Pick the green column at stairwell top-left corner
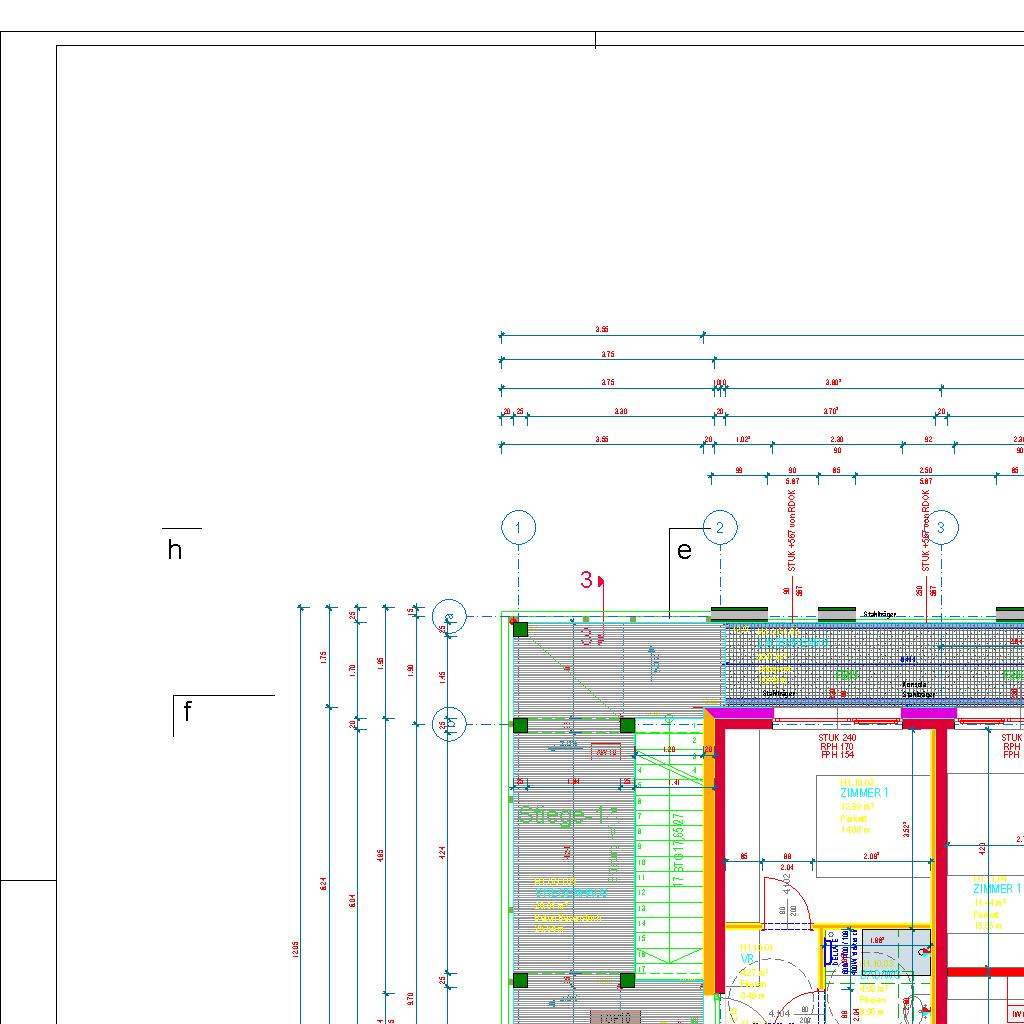The height and width of the screenshot is (1024, 1024). click(520, 628)
